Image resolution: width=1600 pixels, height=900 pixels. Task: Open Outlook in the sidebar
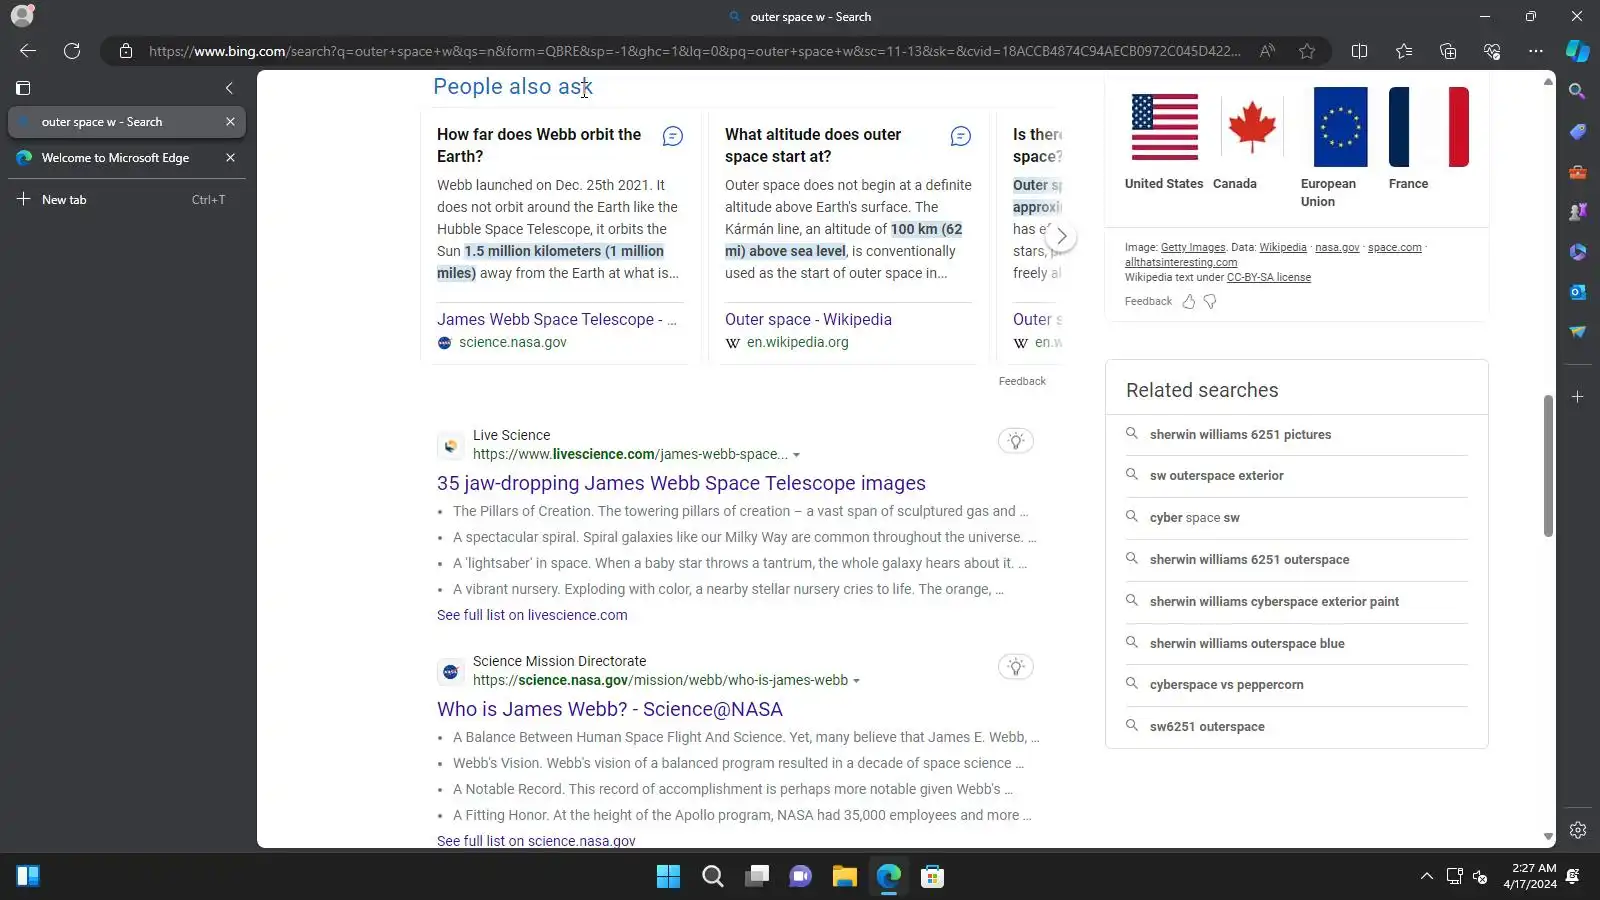click(x=1578, y=292)
